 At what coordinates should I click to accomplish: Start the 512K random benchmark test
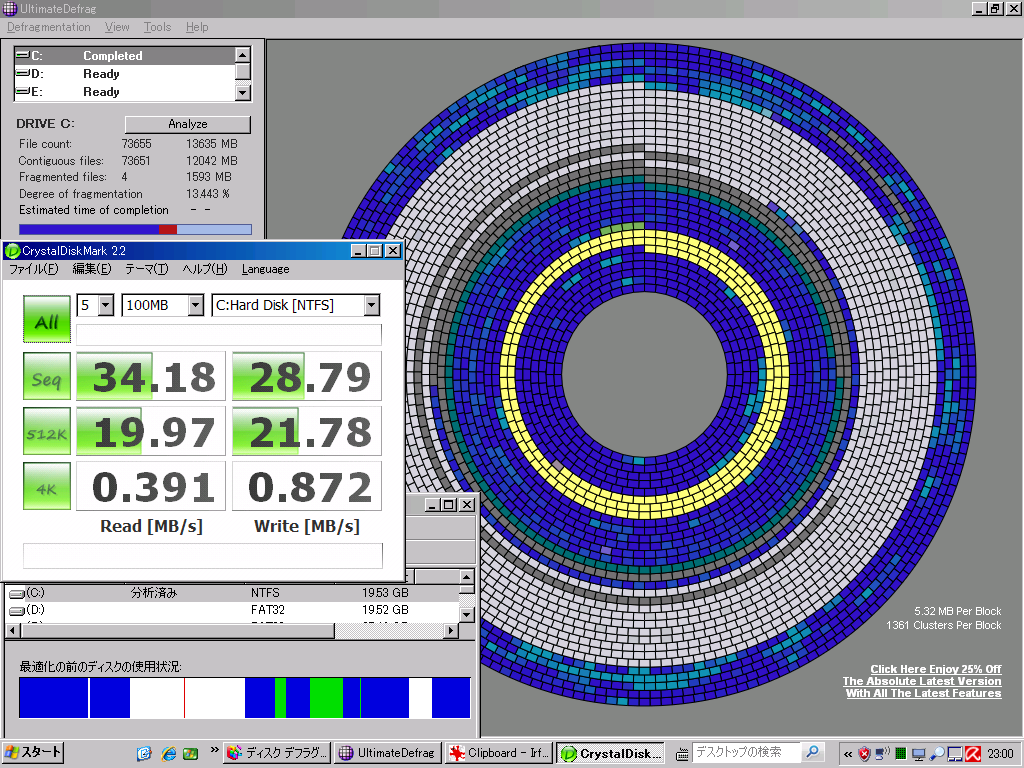[47, 432]
